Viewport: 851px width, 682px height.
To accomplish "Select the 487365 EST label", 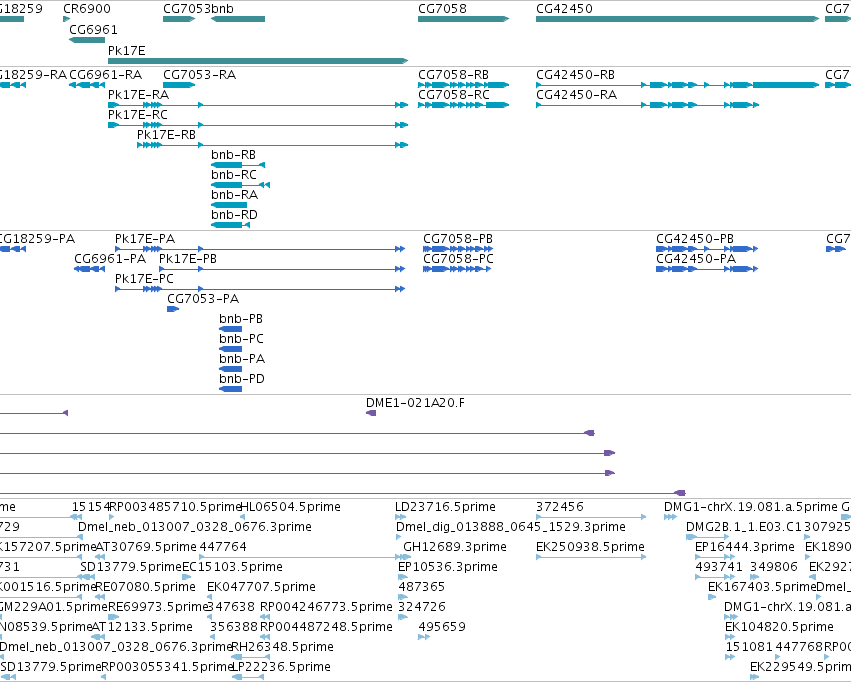I will tap(422, 587).
